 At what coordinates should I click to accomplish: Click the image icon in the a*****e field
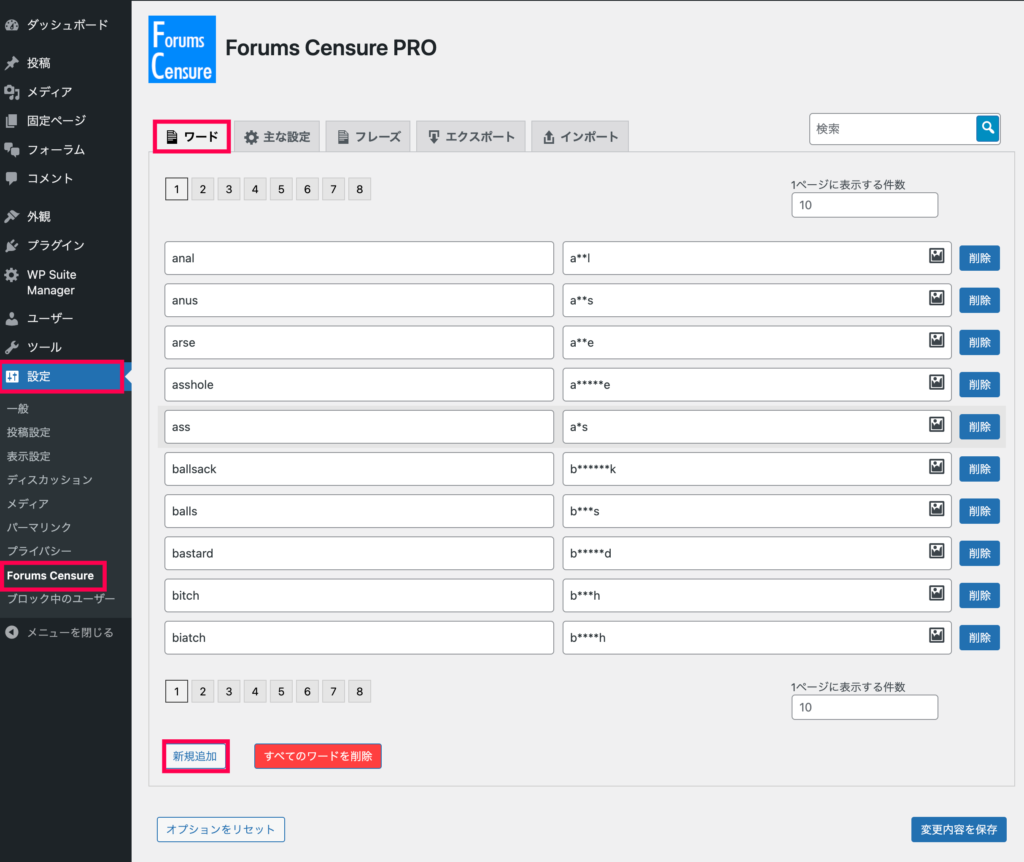[936, 382]
